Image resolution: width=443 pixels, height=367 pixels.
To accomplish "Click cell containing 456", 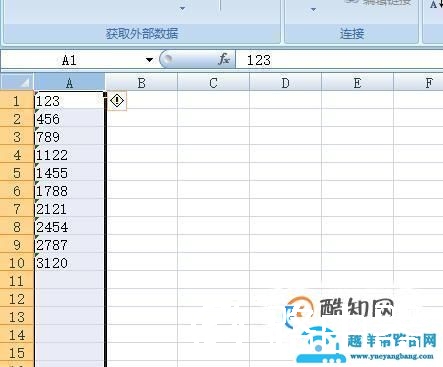I will (x=69, y=118).
